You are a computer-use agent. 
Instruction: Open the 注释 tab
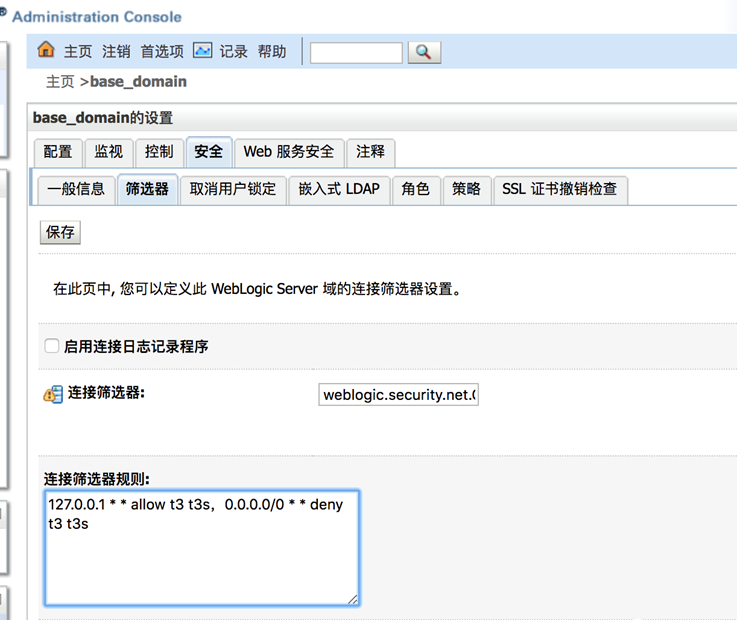click(x=370, y=152)
